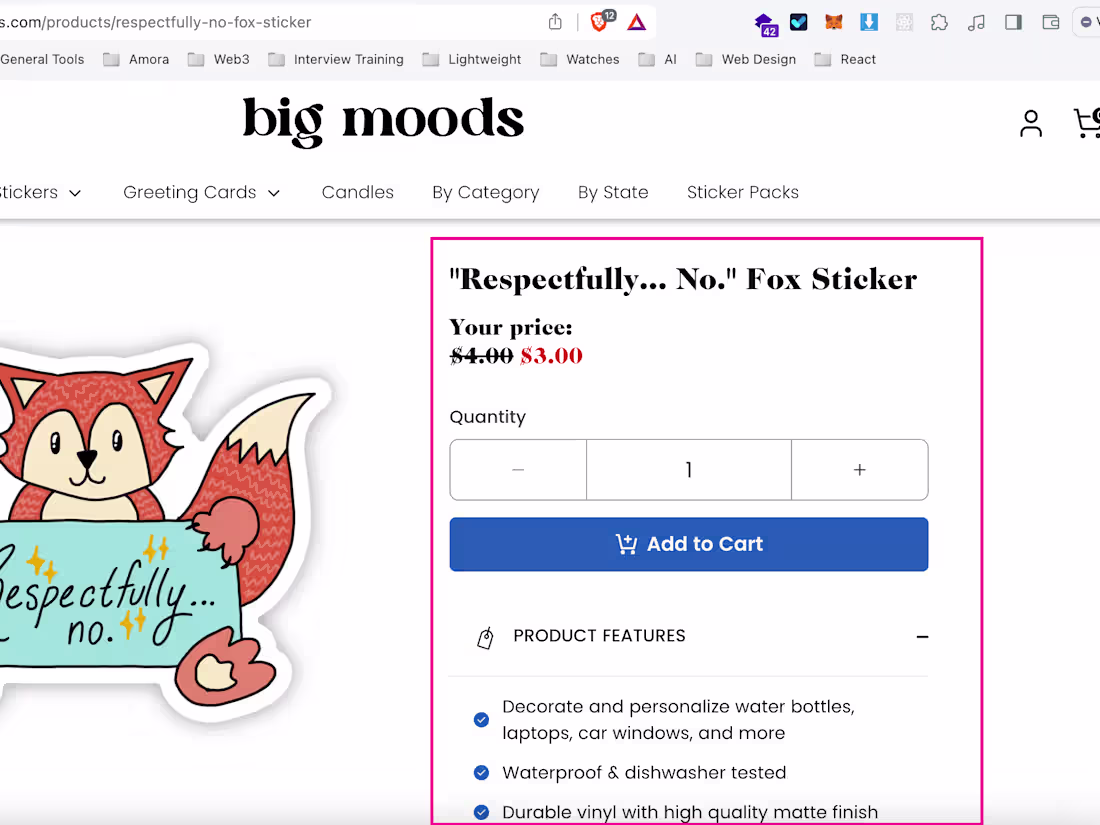This screenshot has height=825, width=1100.
Task: Expand the Stickers dropdown menu
Action: (40, 192)
